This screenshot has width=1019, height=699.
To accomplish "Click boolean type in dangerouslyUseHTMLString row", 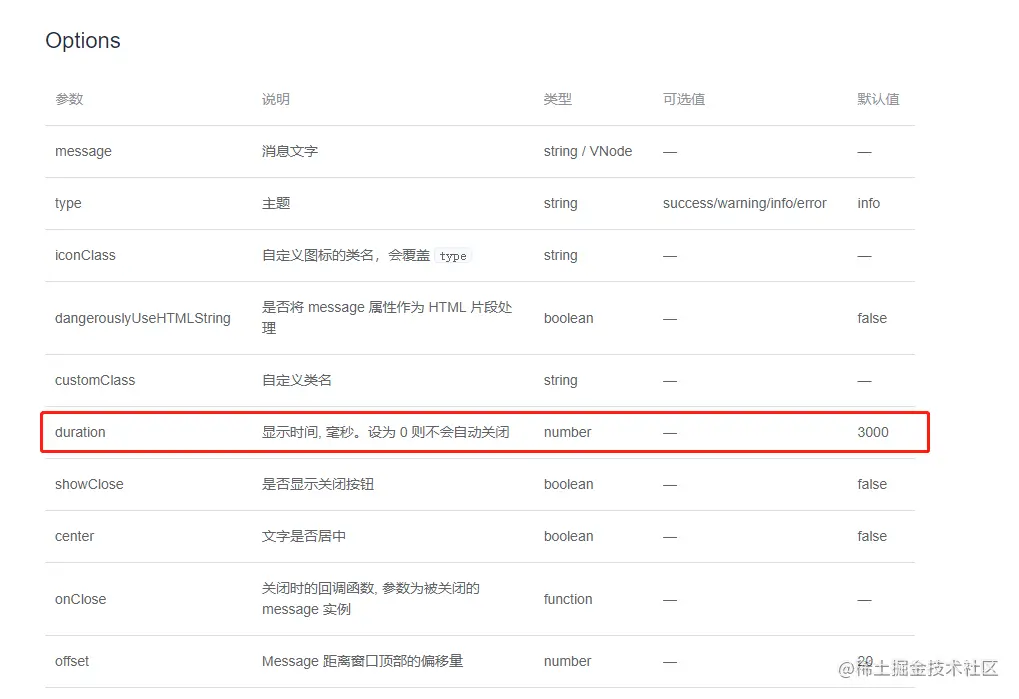I will tap(568, 318).
